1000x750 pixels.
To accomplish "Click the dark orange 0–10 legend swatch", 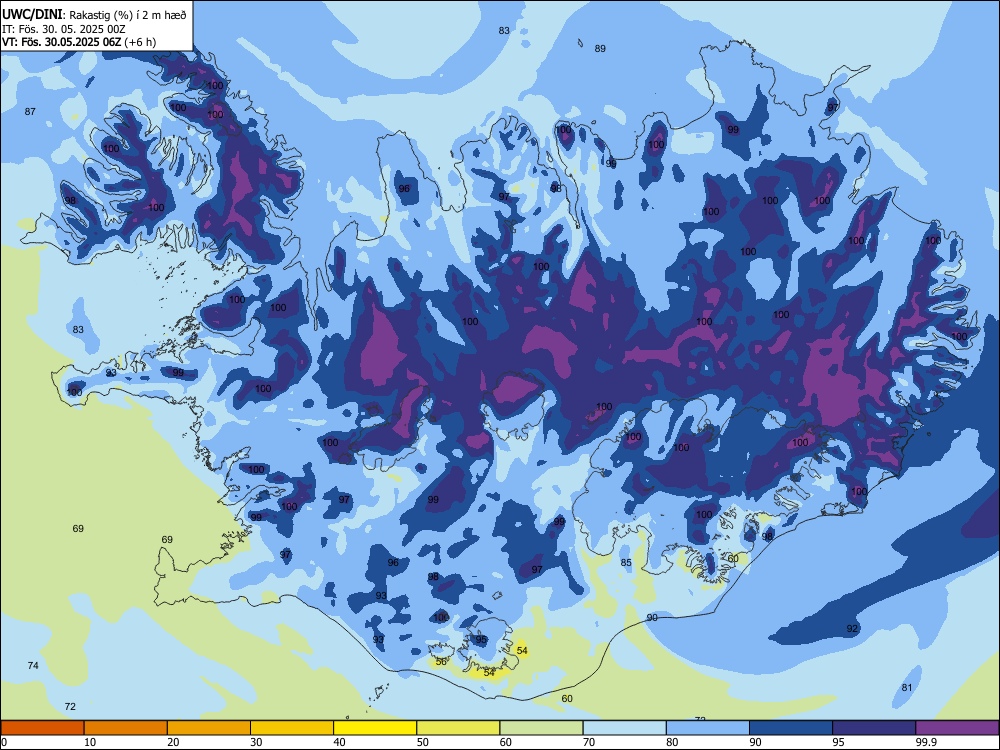I will tap(42, 728).
